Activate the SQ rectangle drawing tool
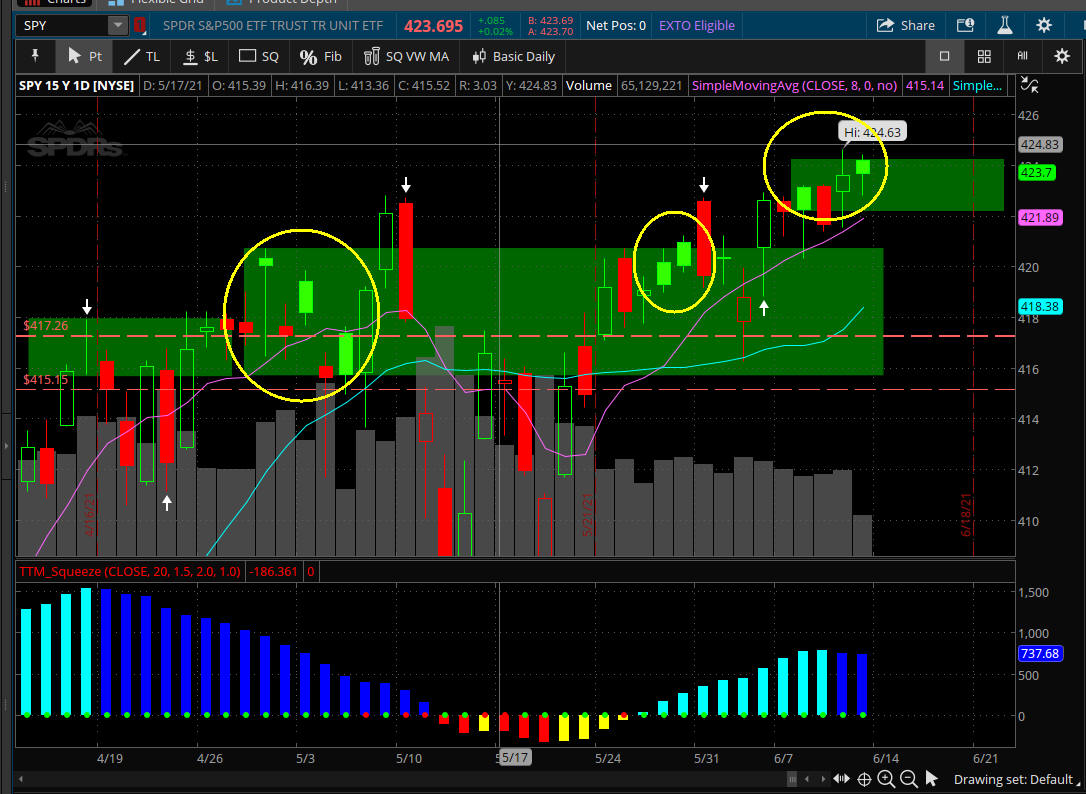1086x794 pixels. (259, 57)
